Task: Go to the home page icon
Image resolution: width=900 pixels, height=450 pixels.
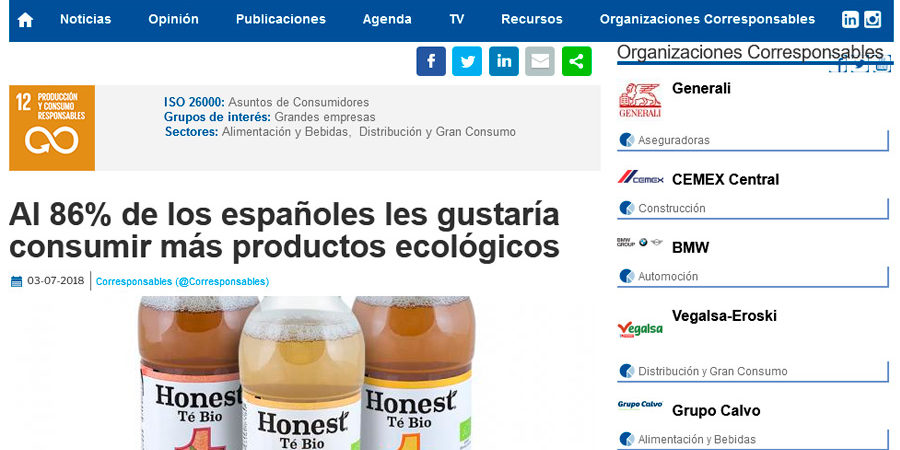Action: (25, 20)
